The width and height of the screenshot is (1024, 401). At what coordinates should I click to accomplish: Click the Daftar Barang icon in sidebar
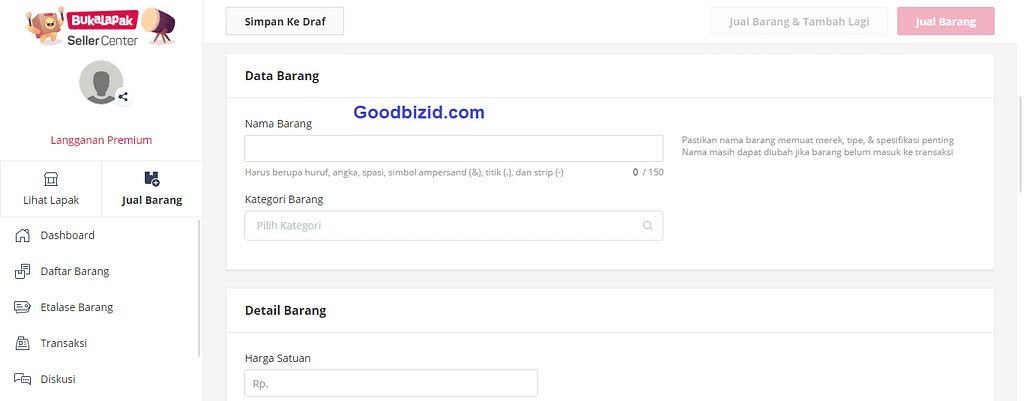pyautogui.click(x=22, y=271)
